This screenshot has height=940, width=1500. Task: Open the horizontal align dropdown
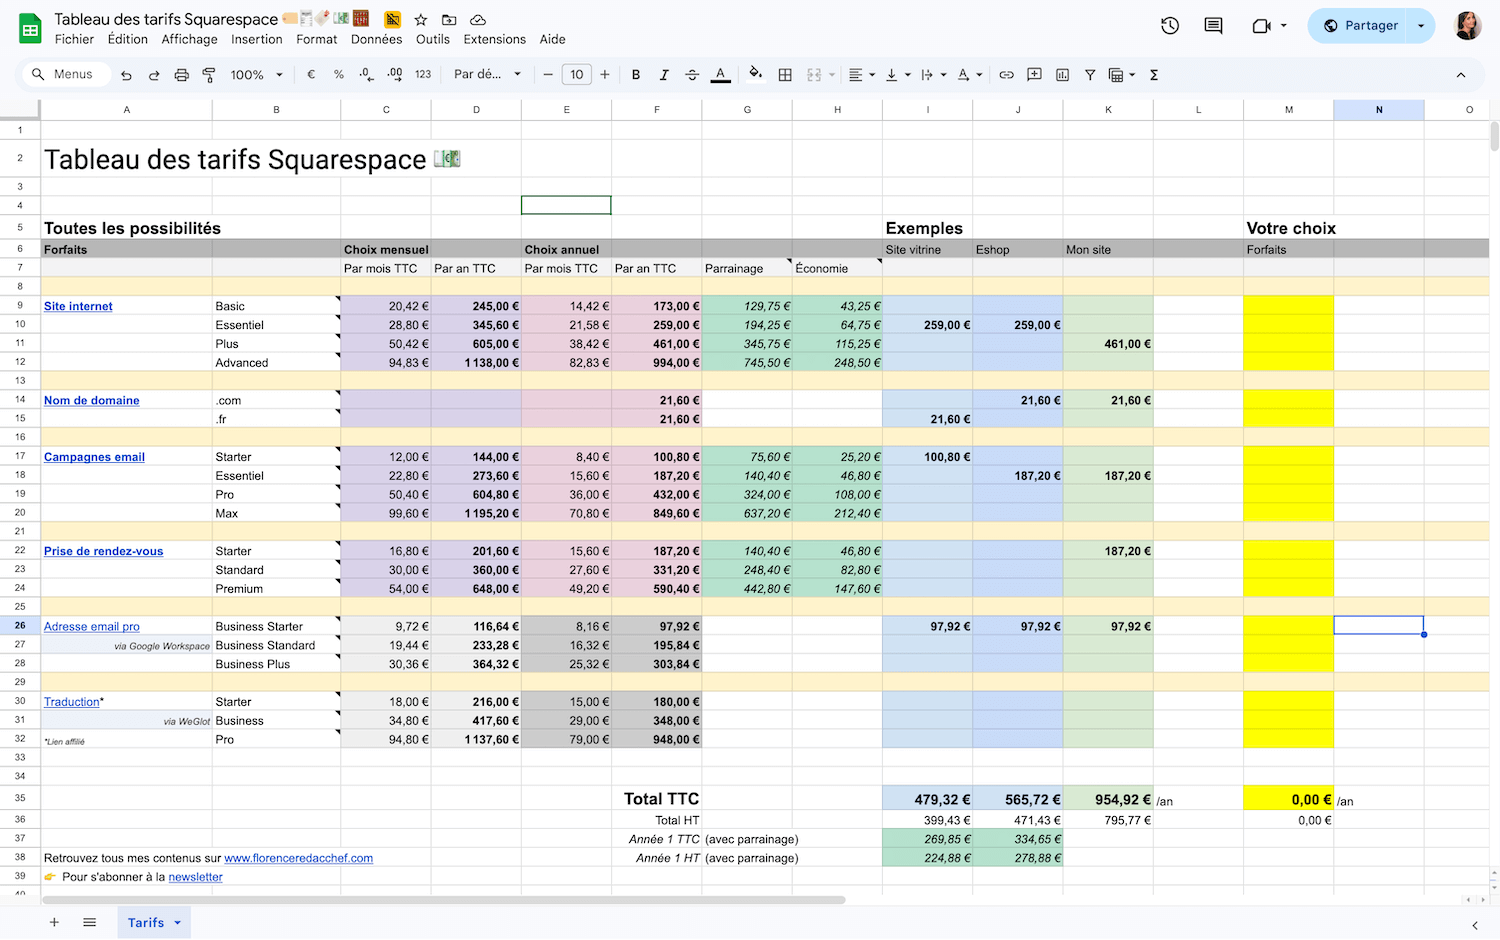(860, 74)
